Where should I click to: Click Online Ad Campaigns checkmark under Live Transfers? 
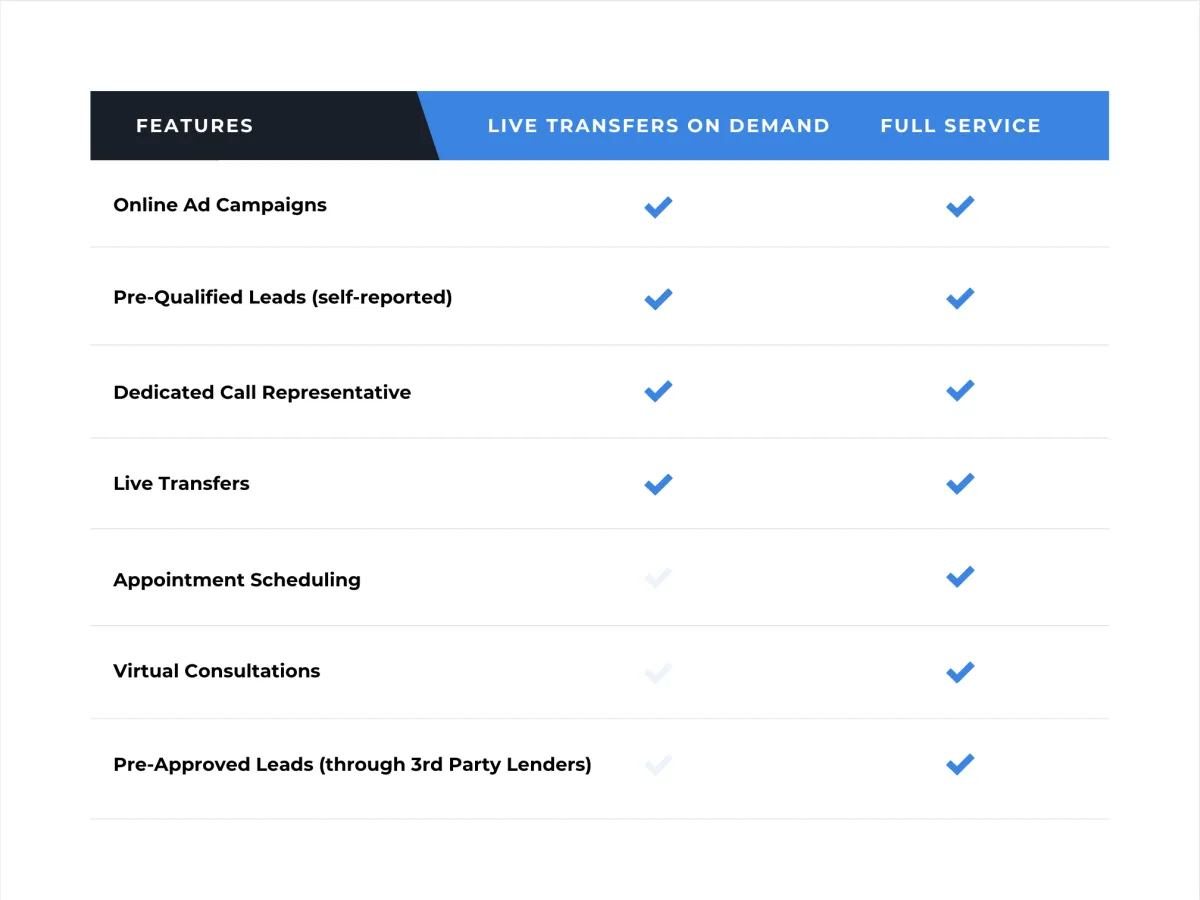(x=658, y=207)
